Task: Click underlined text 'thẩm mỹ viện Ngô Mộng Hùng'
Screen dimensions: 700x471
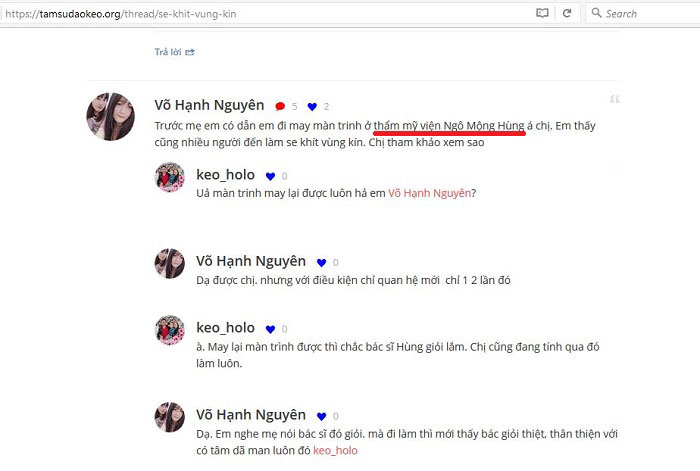Action: tap(449, 126)
